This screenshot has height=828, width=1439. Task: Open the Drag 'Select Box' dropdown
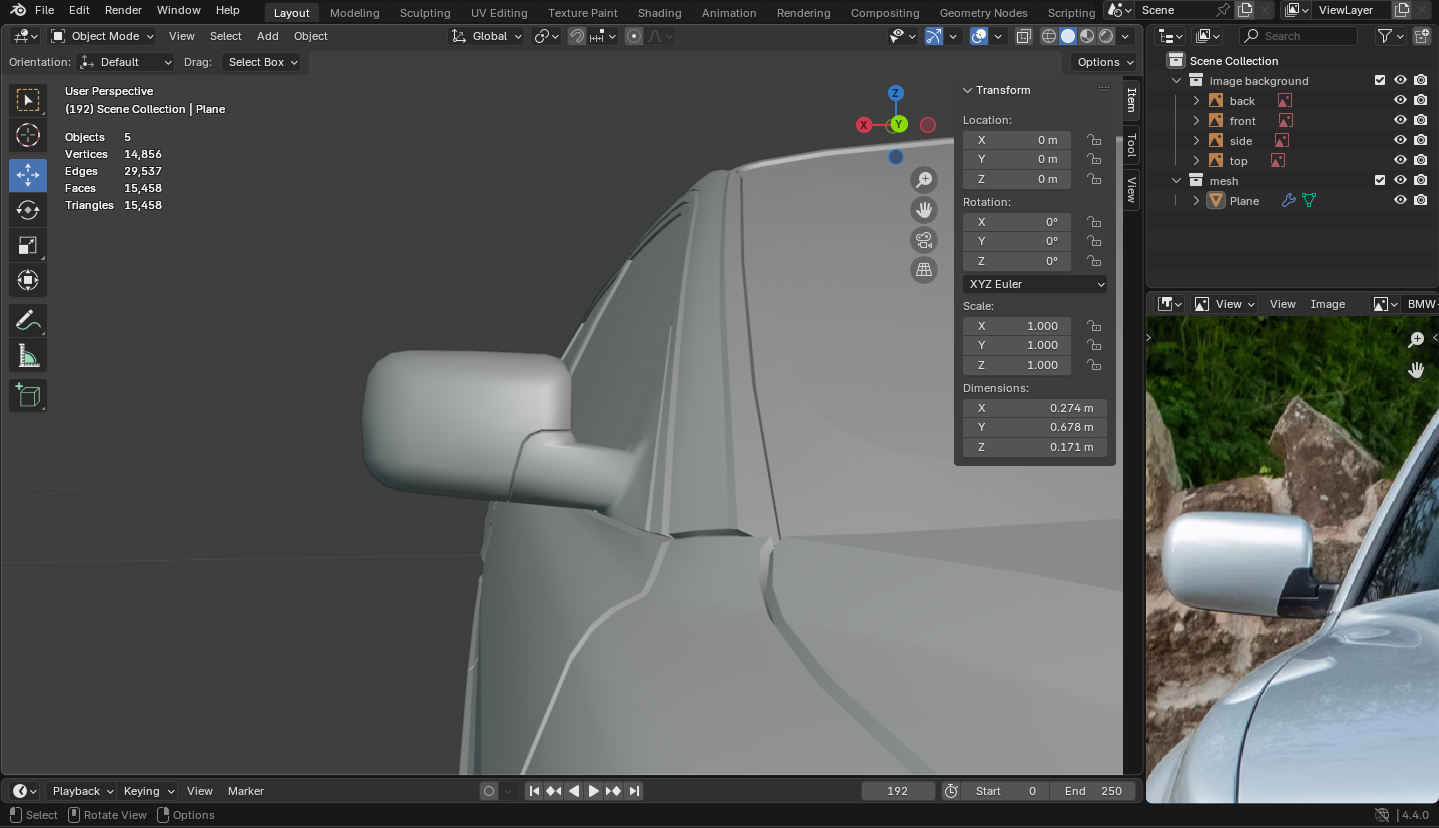263,62
